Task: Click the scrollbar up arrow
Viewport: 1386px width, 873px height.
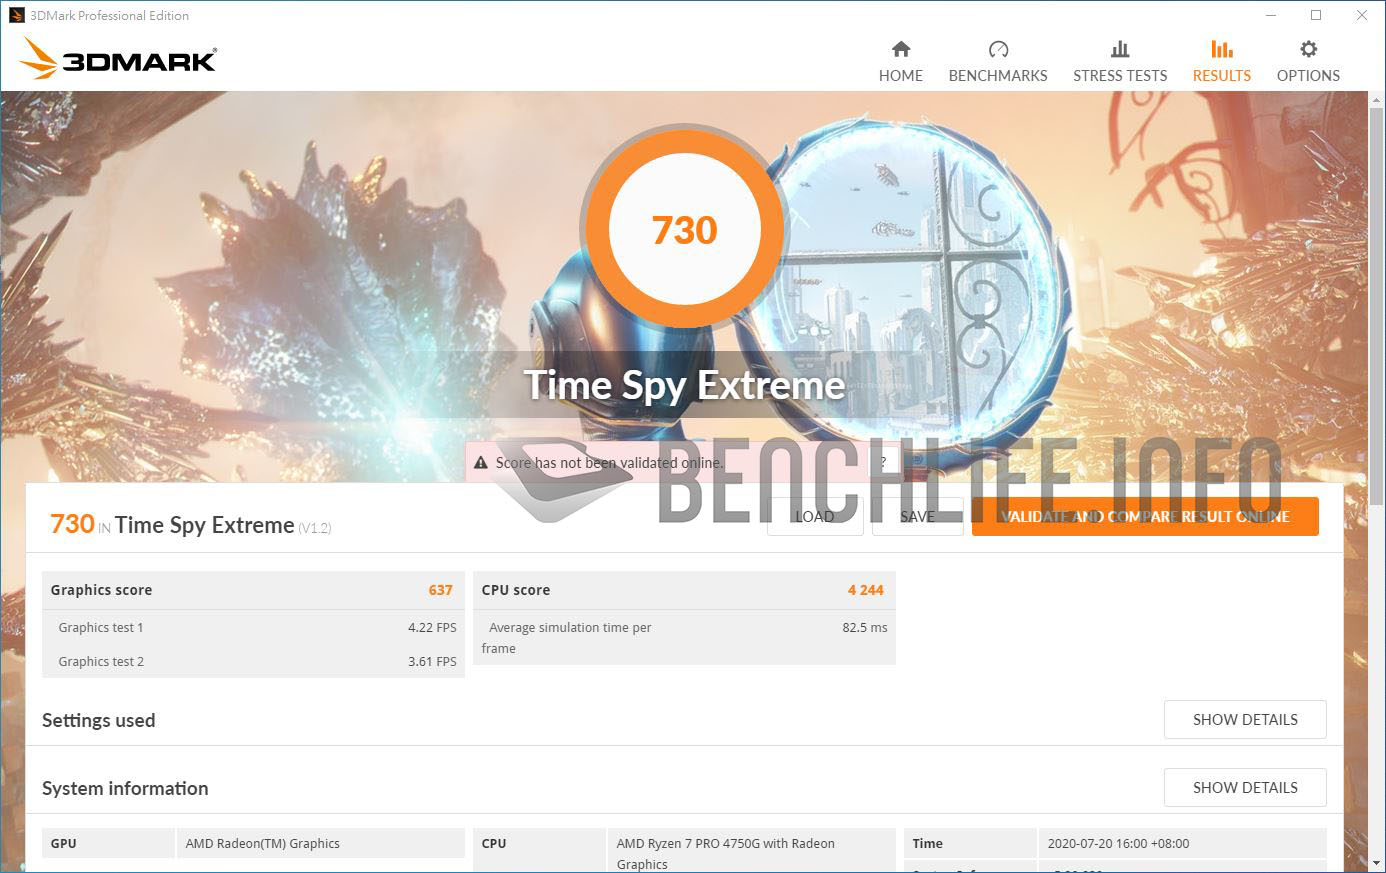Action: click(x=1377, y=99)
